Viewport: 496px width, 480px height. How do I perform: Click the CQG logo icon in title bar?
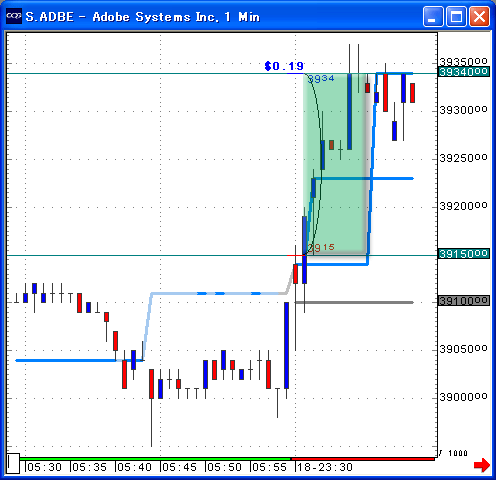[x=14, y=16]
